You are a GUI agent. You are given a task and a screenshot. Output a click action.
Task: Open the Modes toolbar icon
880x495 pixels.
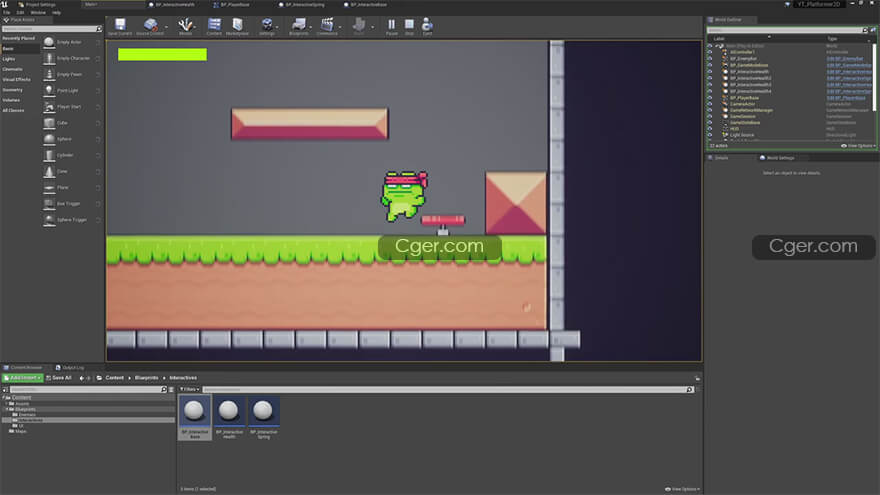click(x=185, y=25)
